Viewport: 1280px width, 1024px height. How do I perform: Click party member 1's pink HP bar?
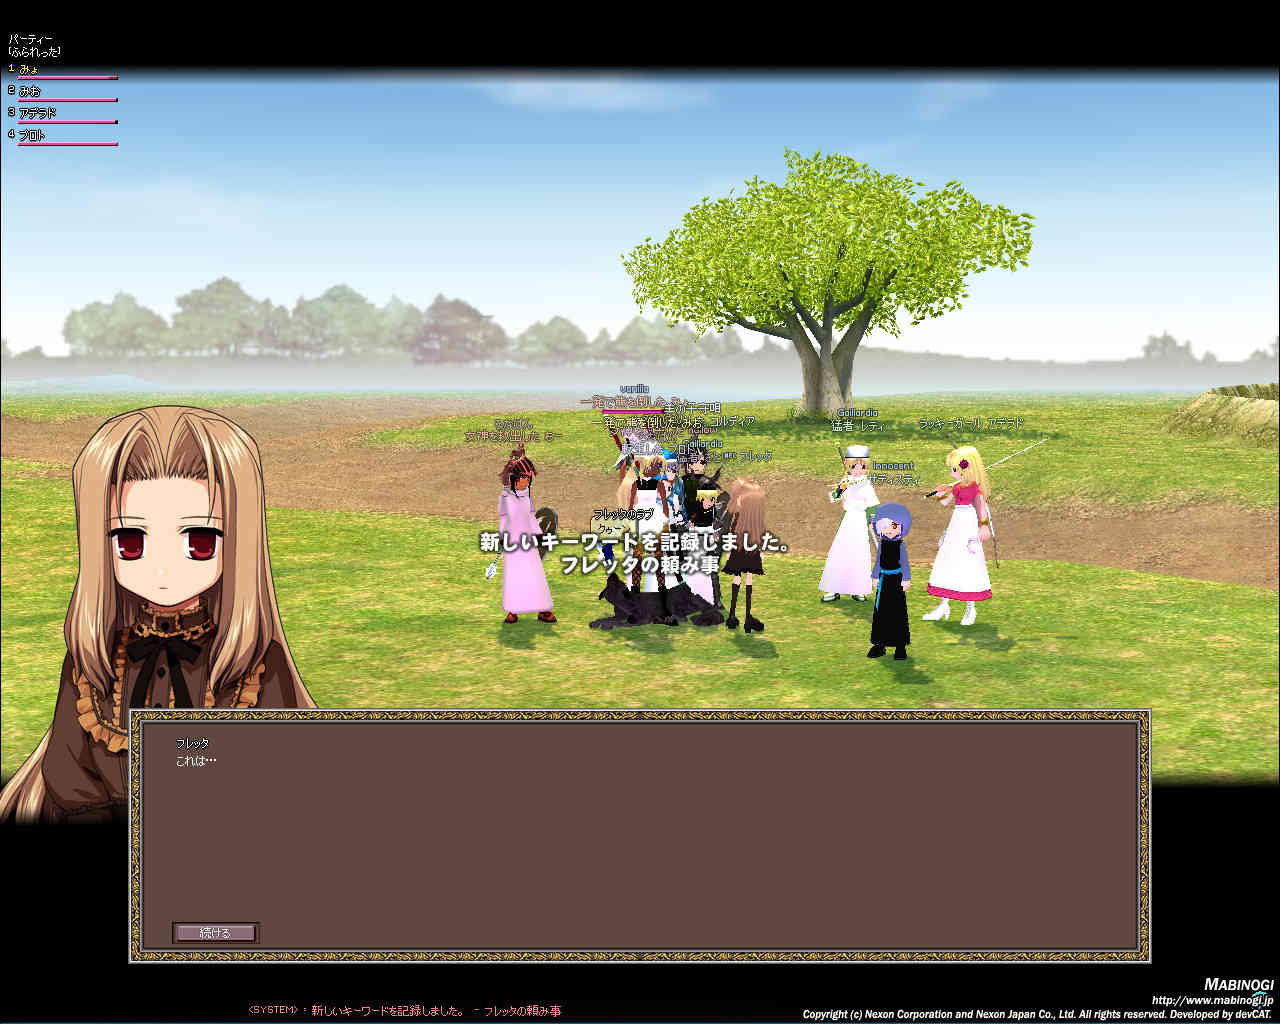67,77
